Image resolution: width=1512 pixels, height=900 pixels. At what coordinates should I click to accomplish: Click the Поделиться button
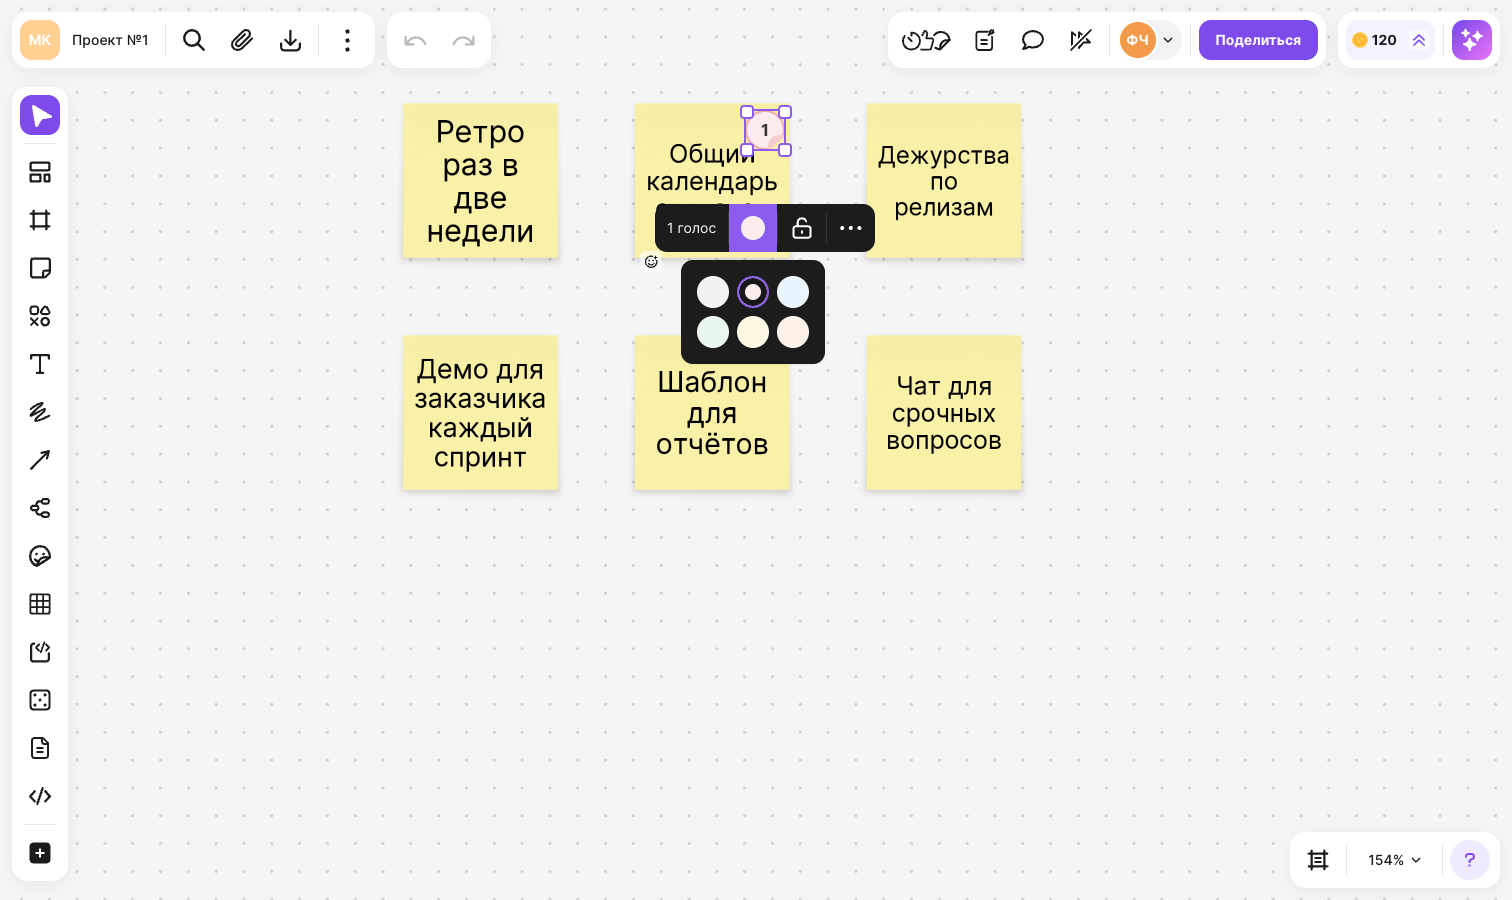coord(1258,40)
